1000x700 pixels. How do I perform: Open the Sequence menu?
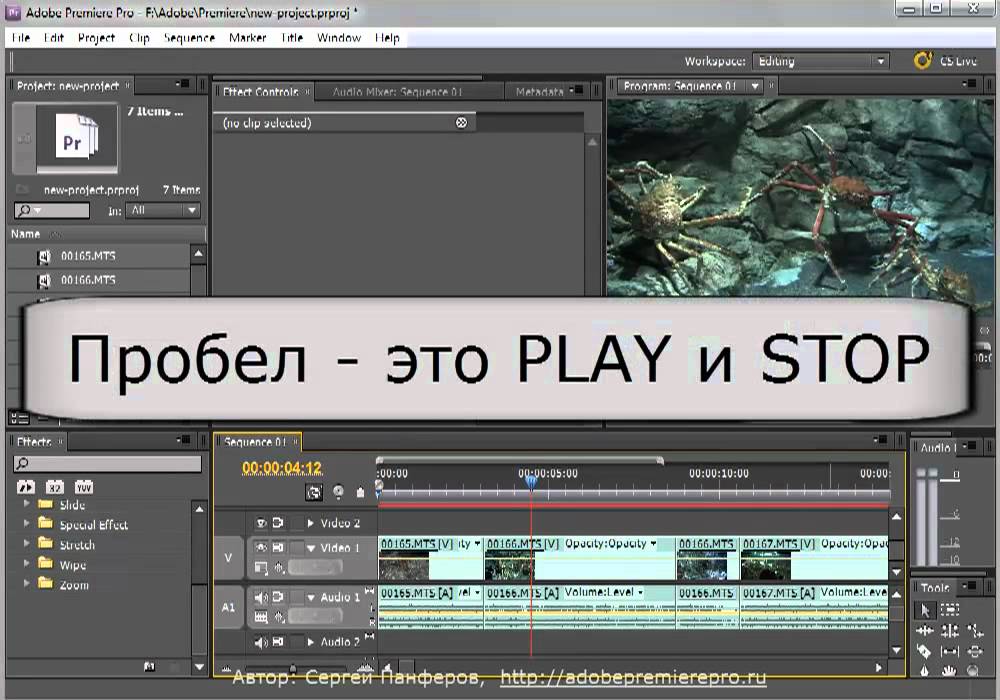pyautogui.click(x=189, y=38)
